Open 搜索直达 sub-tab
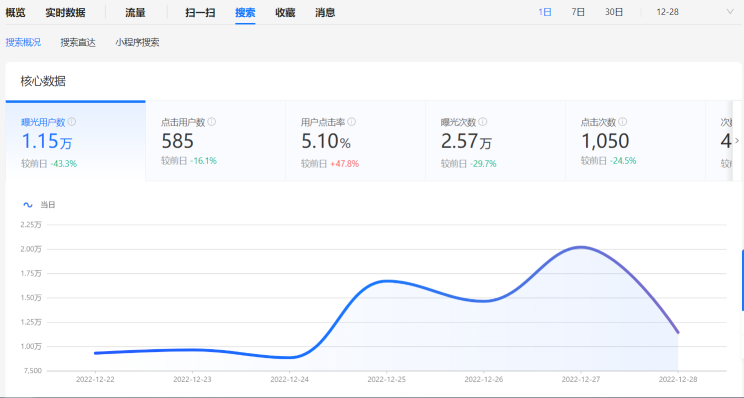The width and height of the screenshot is (744, 398). (78, 42)
